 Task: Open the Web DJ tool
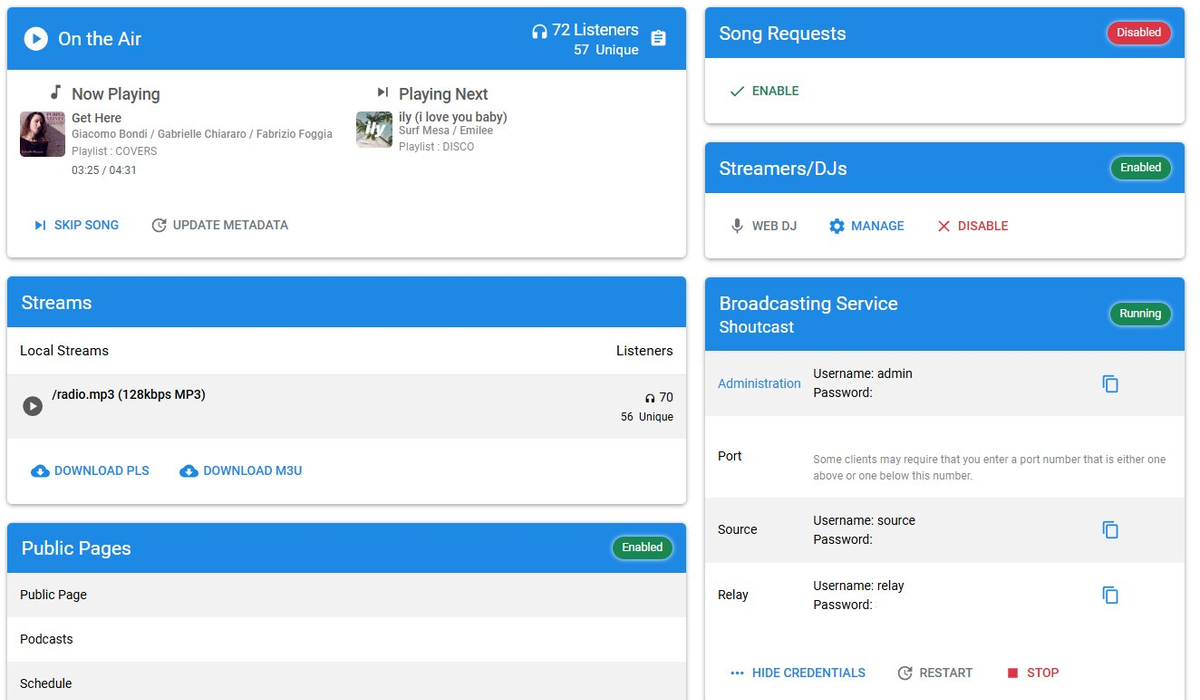[x=764, y=226]
